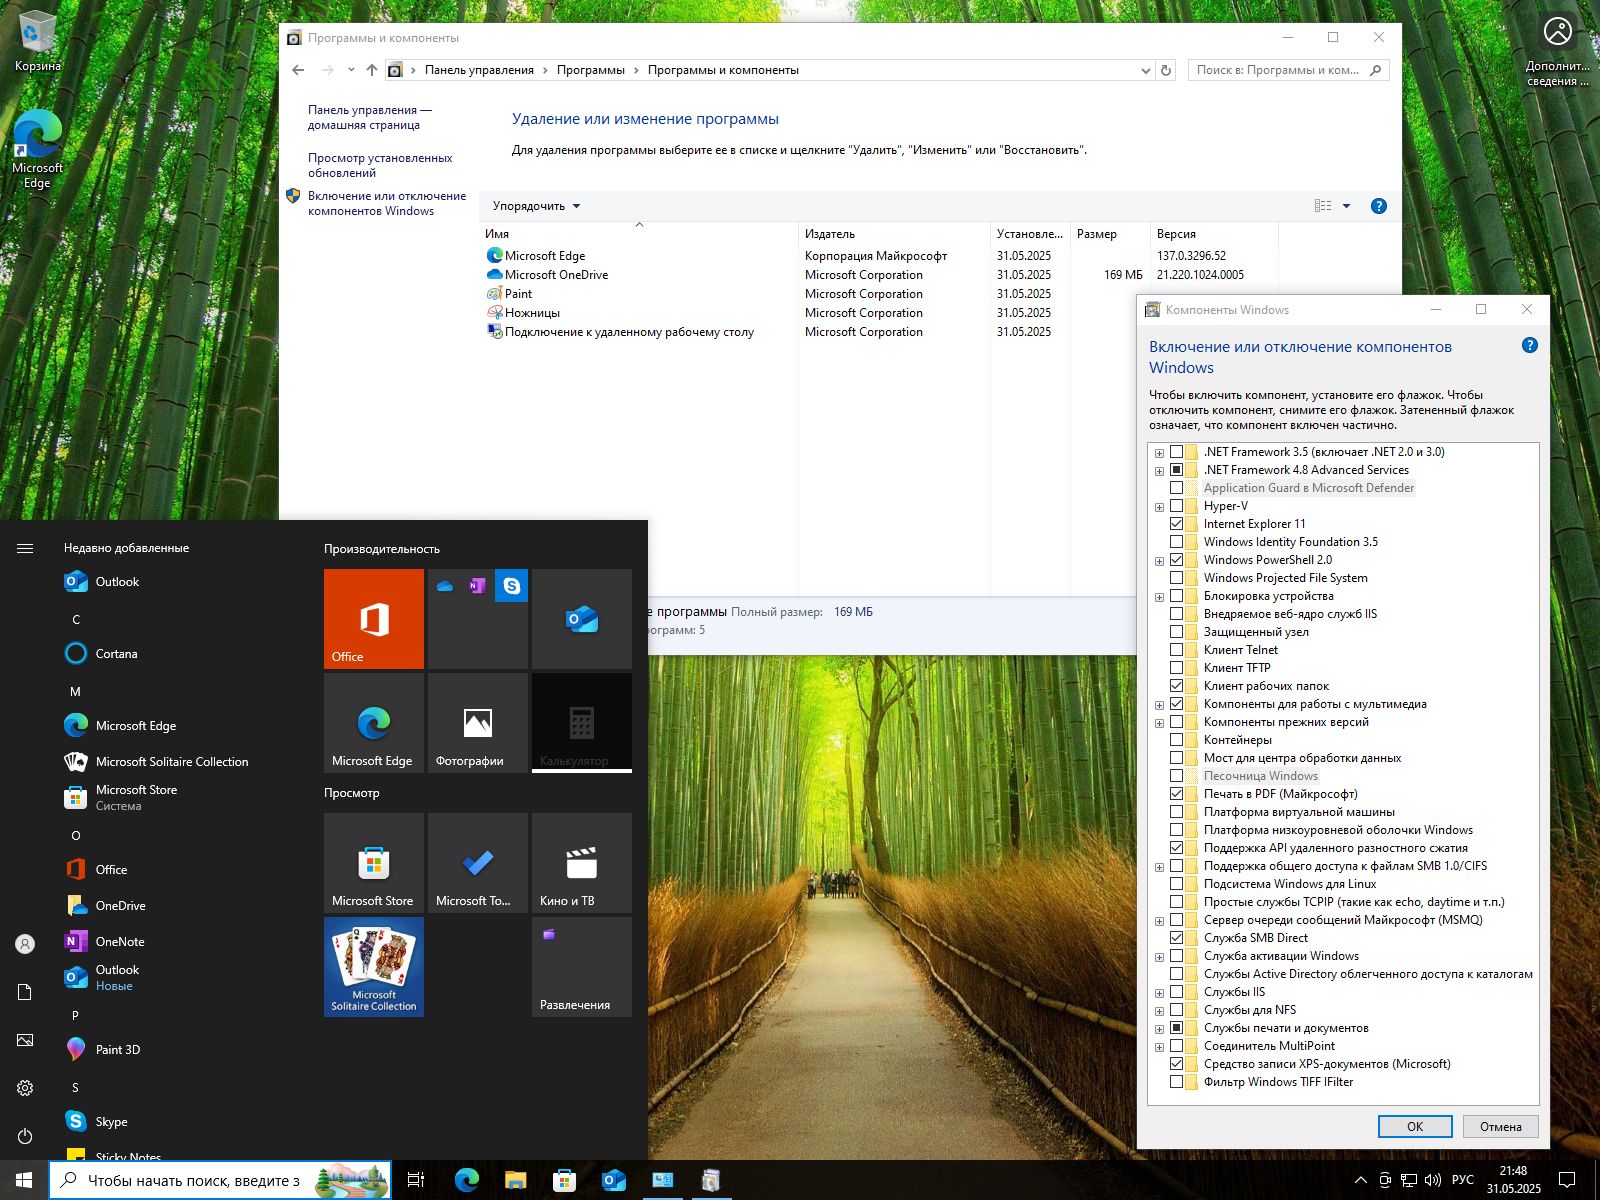Click the search field in Programs window
Viewport: 1600px width, 1200px height.
tap(1277, 70)
